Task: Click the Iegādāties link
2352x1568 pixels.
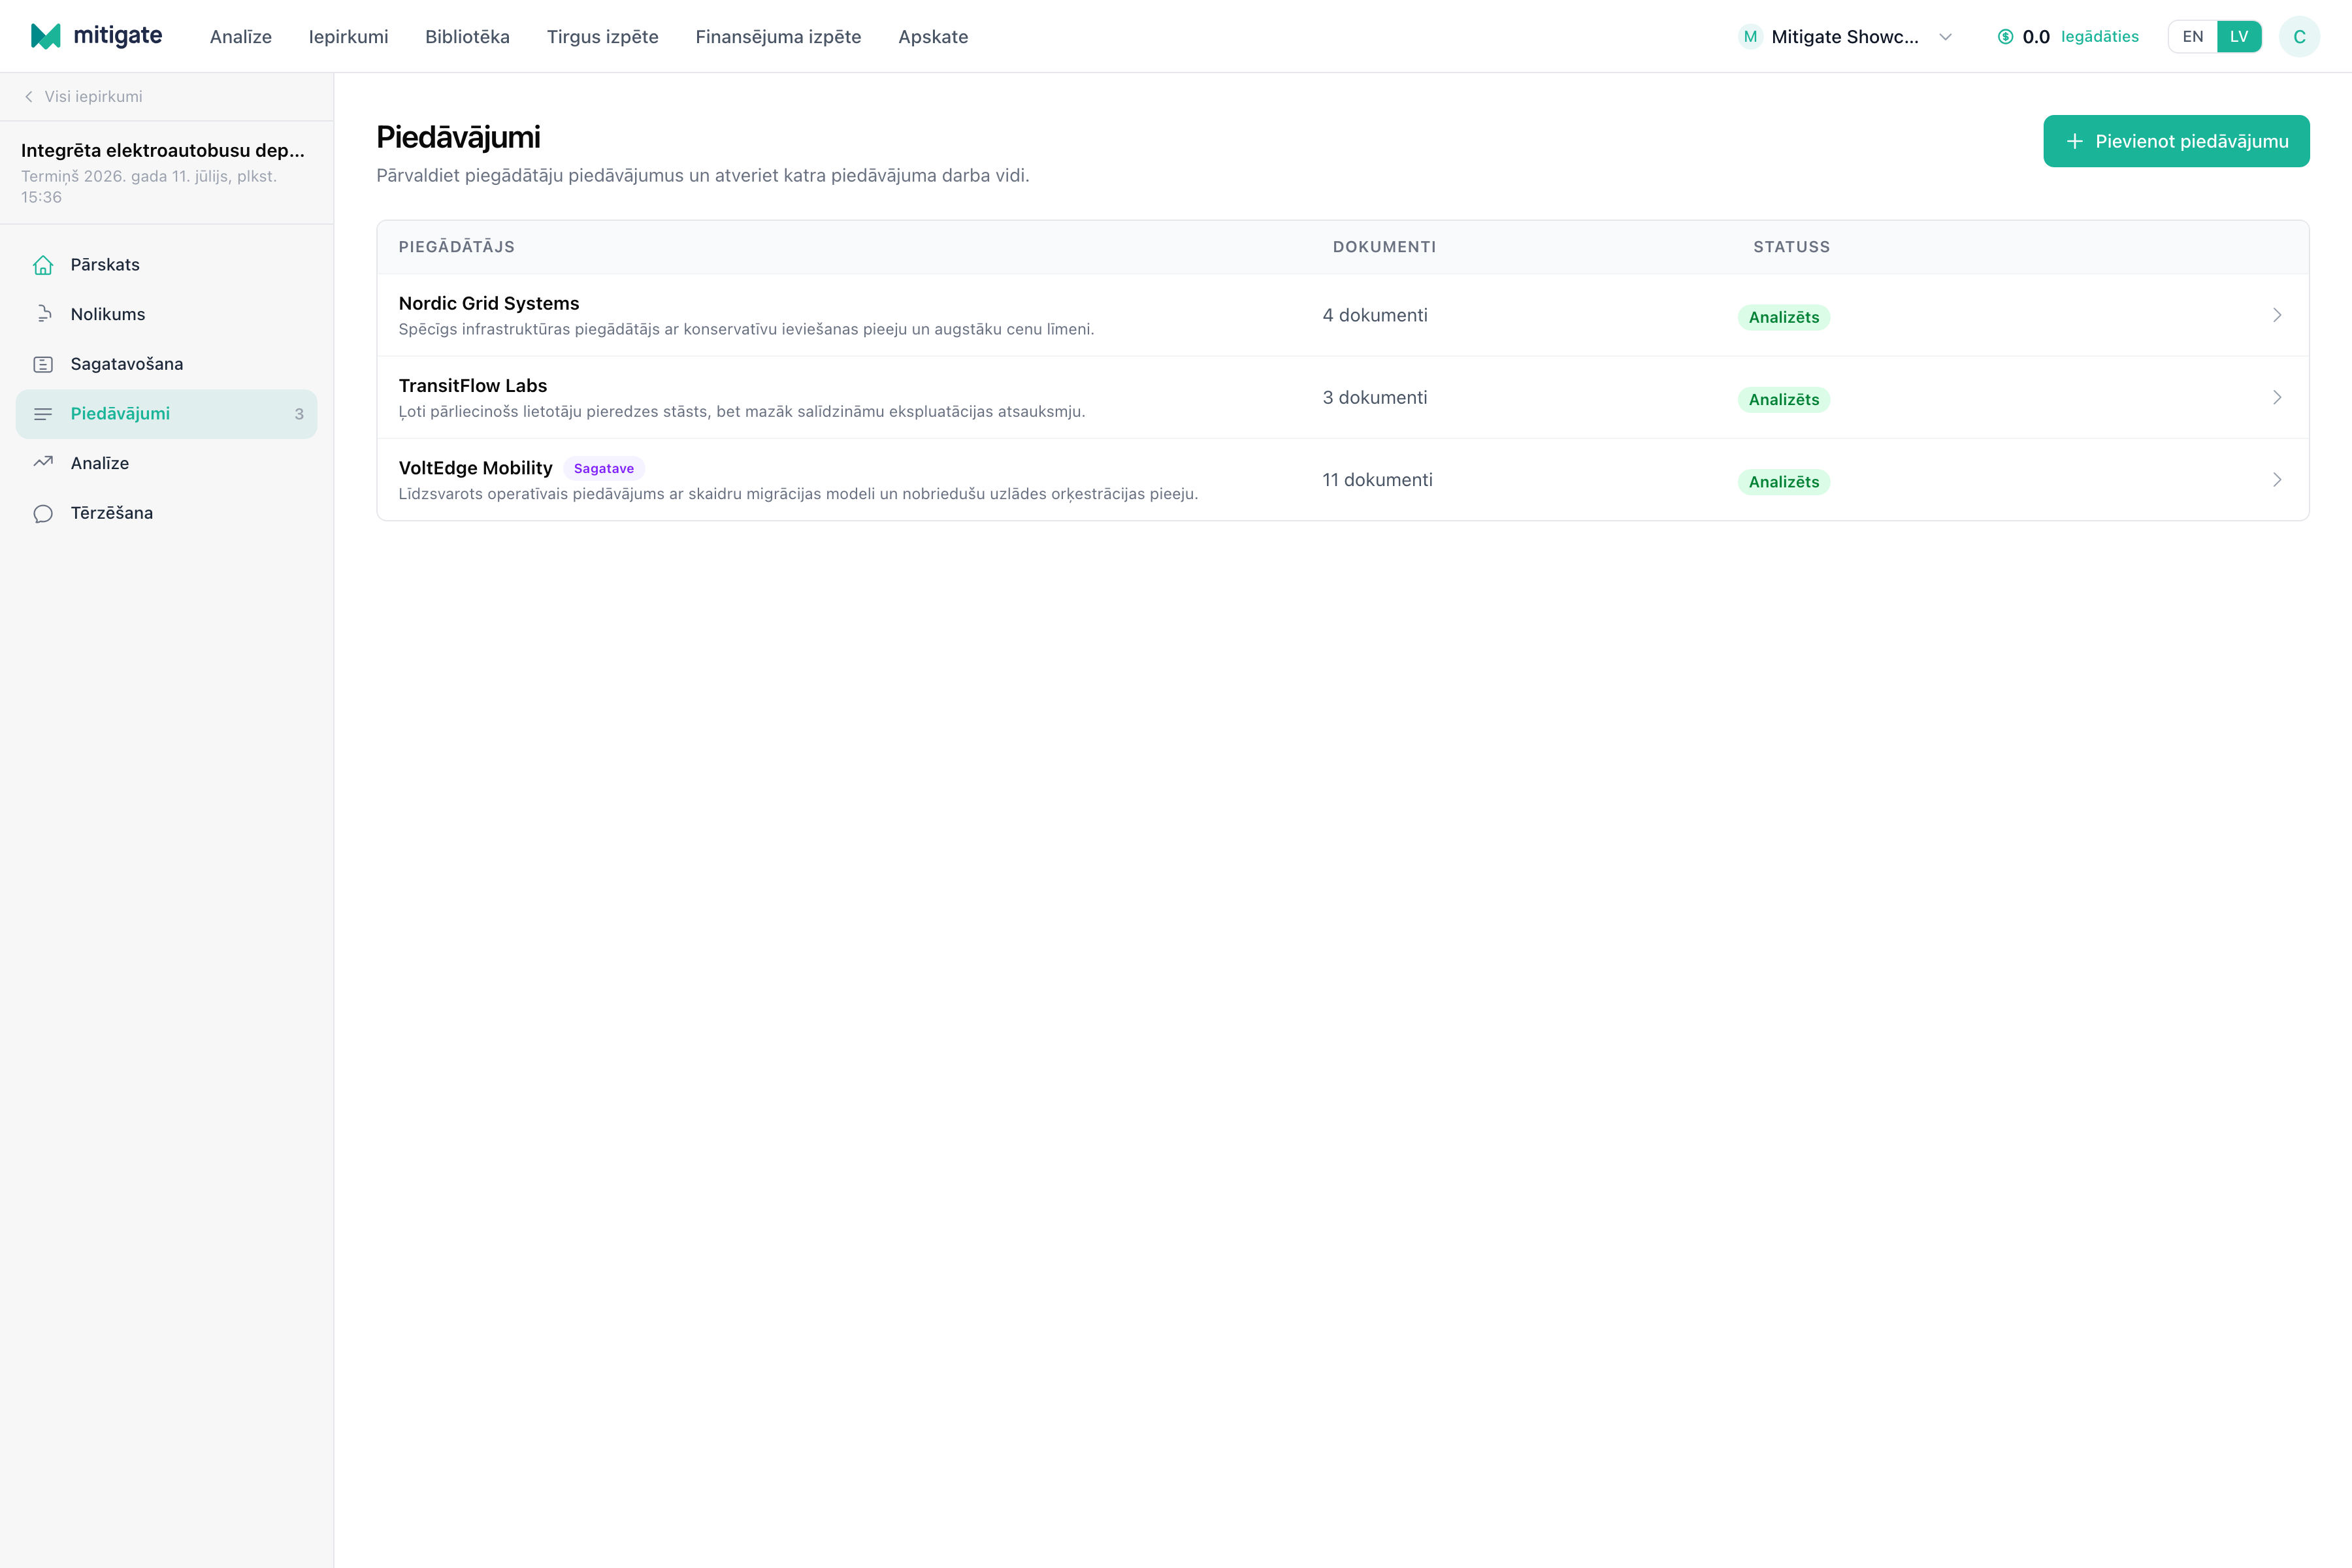Action: 2100,37
